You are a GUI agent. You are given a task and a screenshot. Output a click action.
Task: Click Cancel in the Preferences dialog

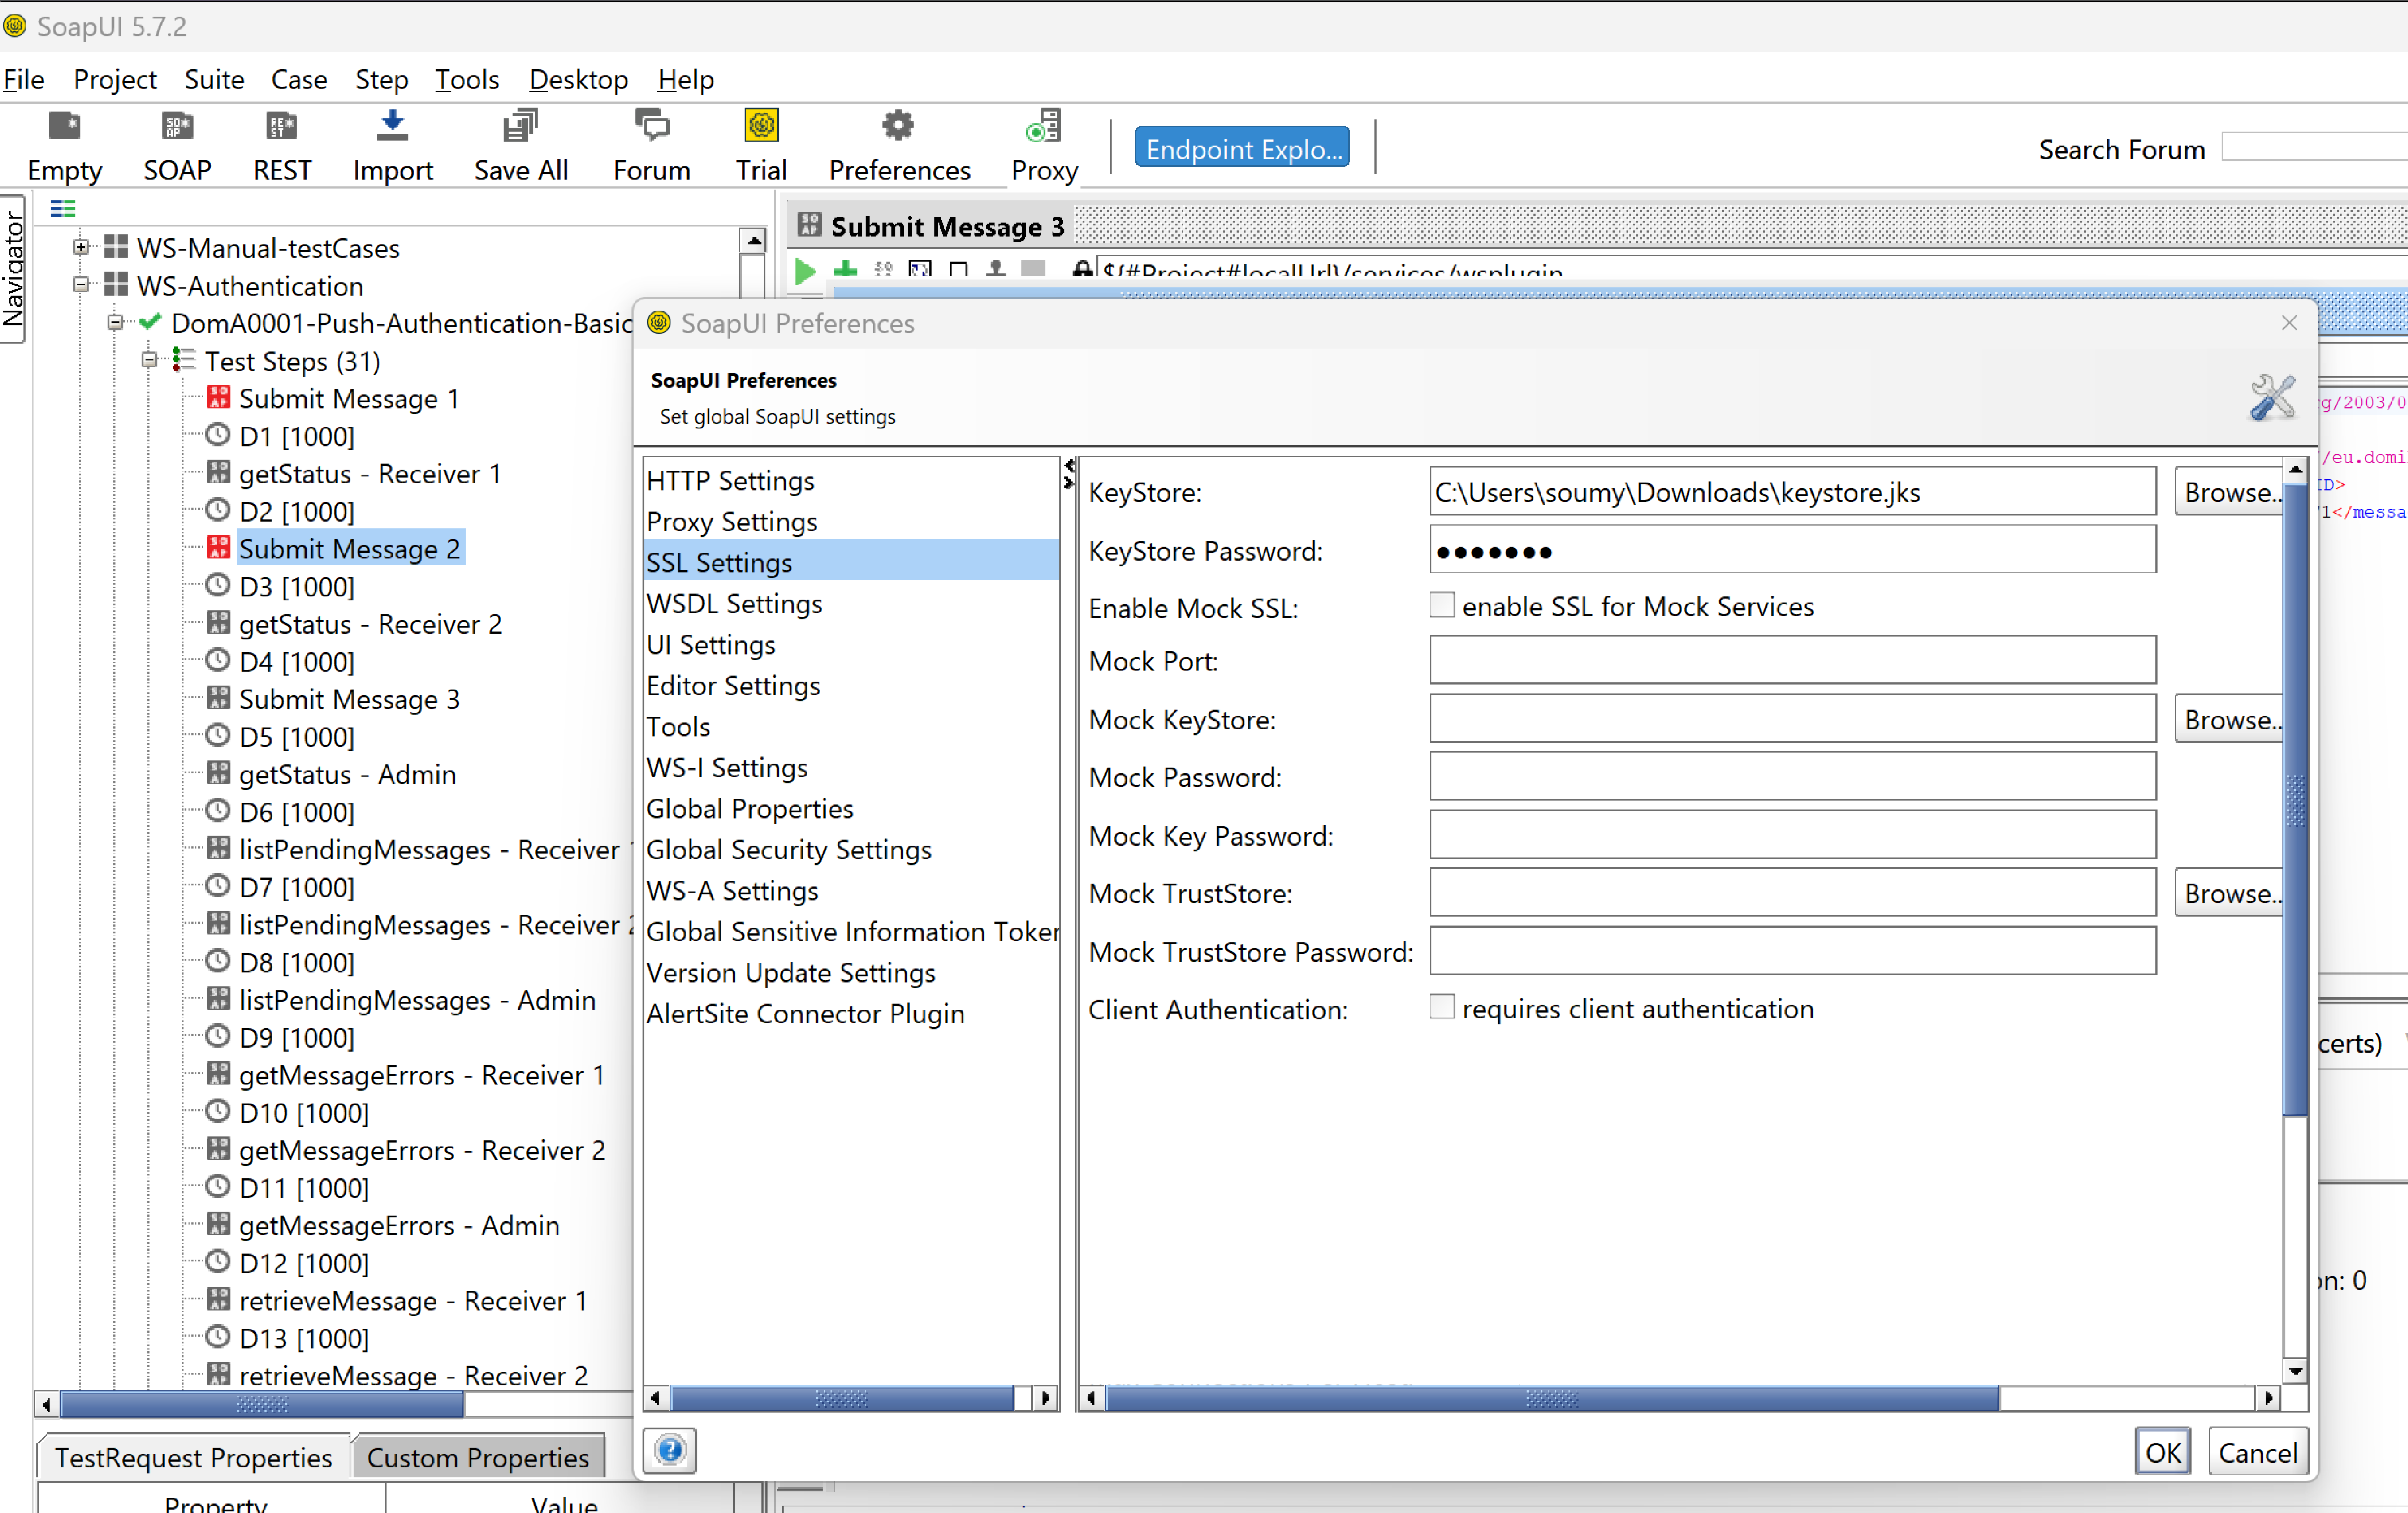[x=2258, y=1453]
